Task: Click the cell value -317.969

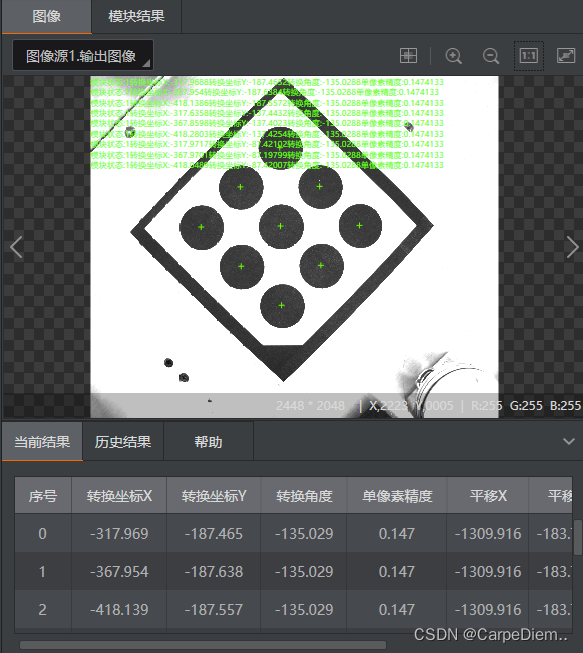Action: tap(119, 533)
